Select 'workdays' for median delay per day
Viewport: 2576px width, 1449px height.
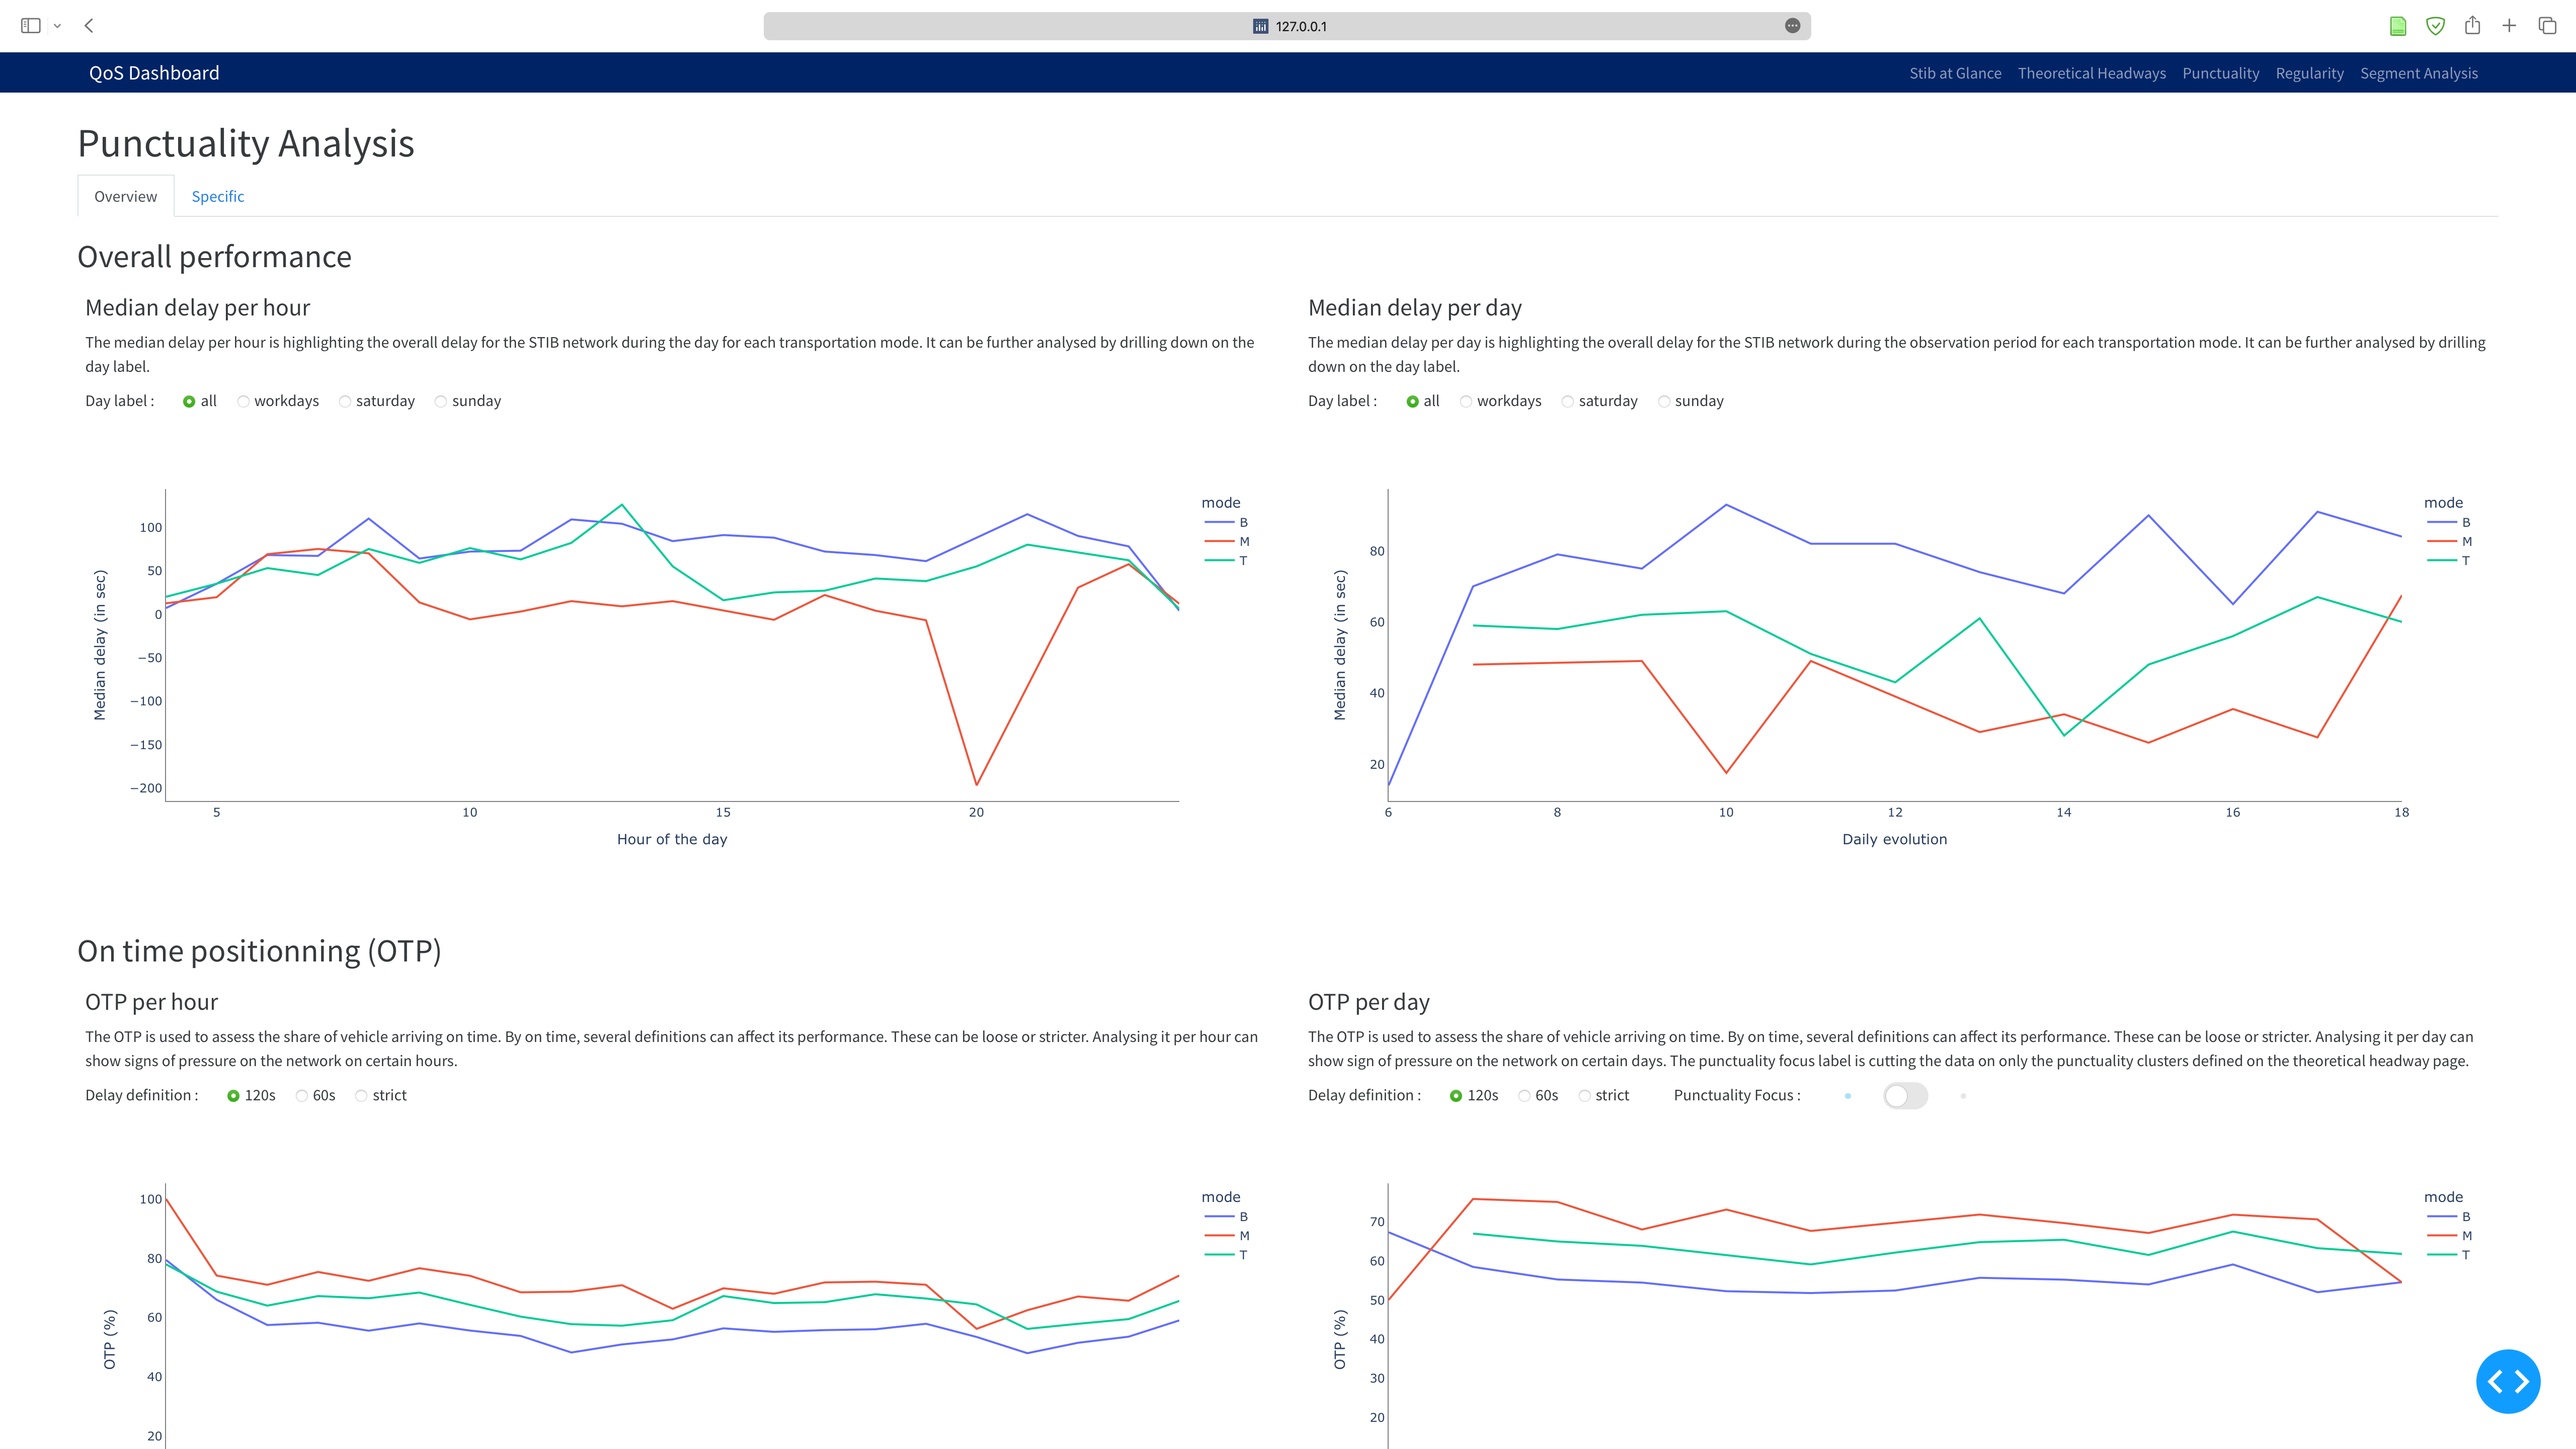tap(1466, 401)
